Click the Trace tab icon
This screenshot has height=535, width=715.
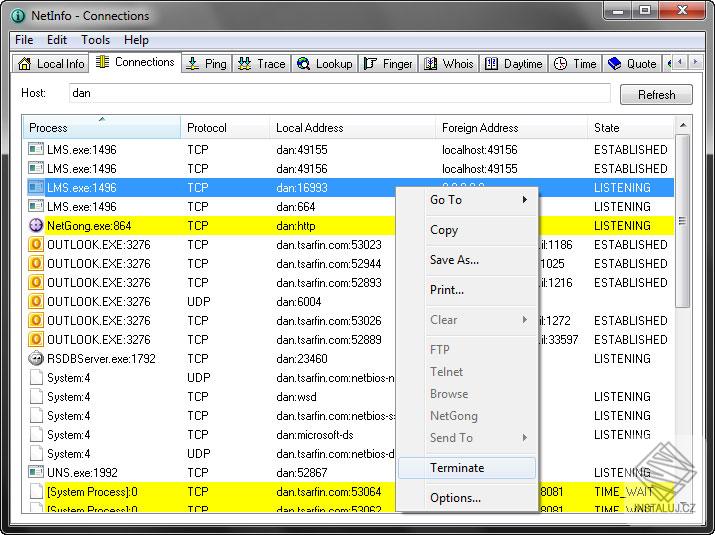point(245,64)
